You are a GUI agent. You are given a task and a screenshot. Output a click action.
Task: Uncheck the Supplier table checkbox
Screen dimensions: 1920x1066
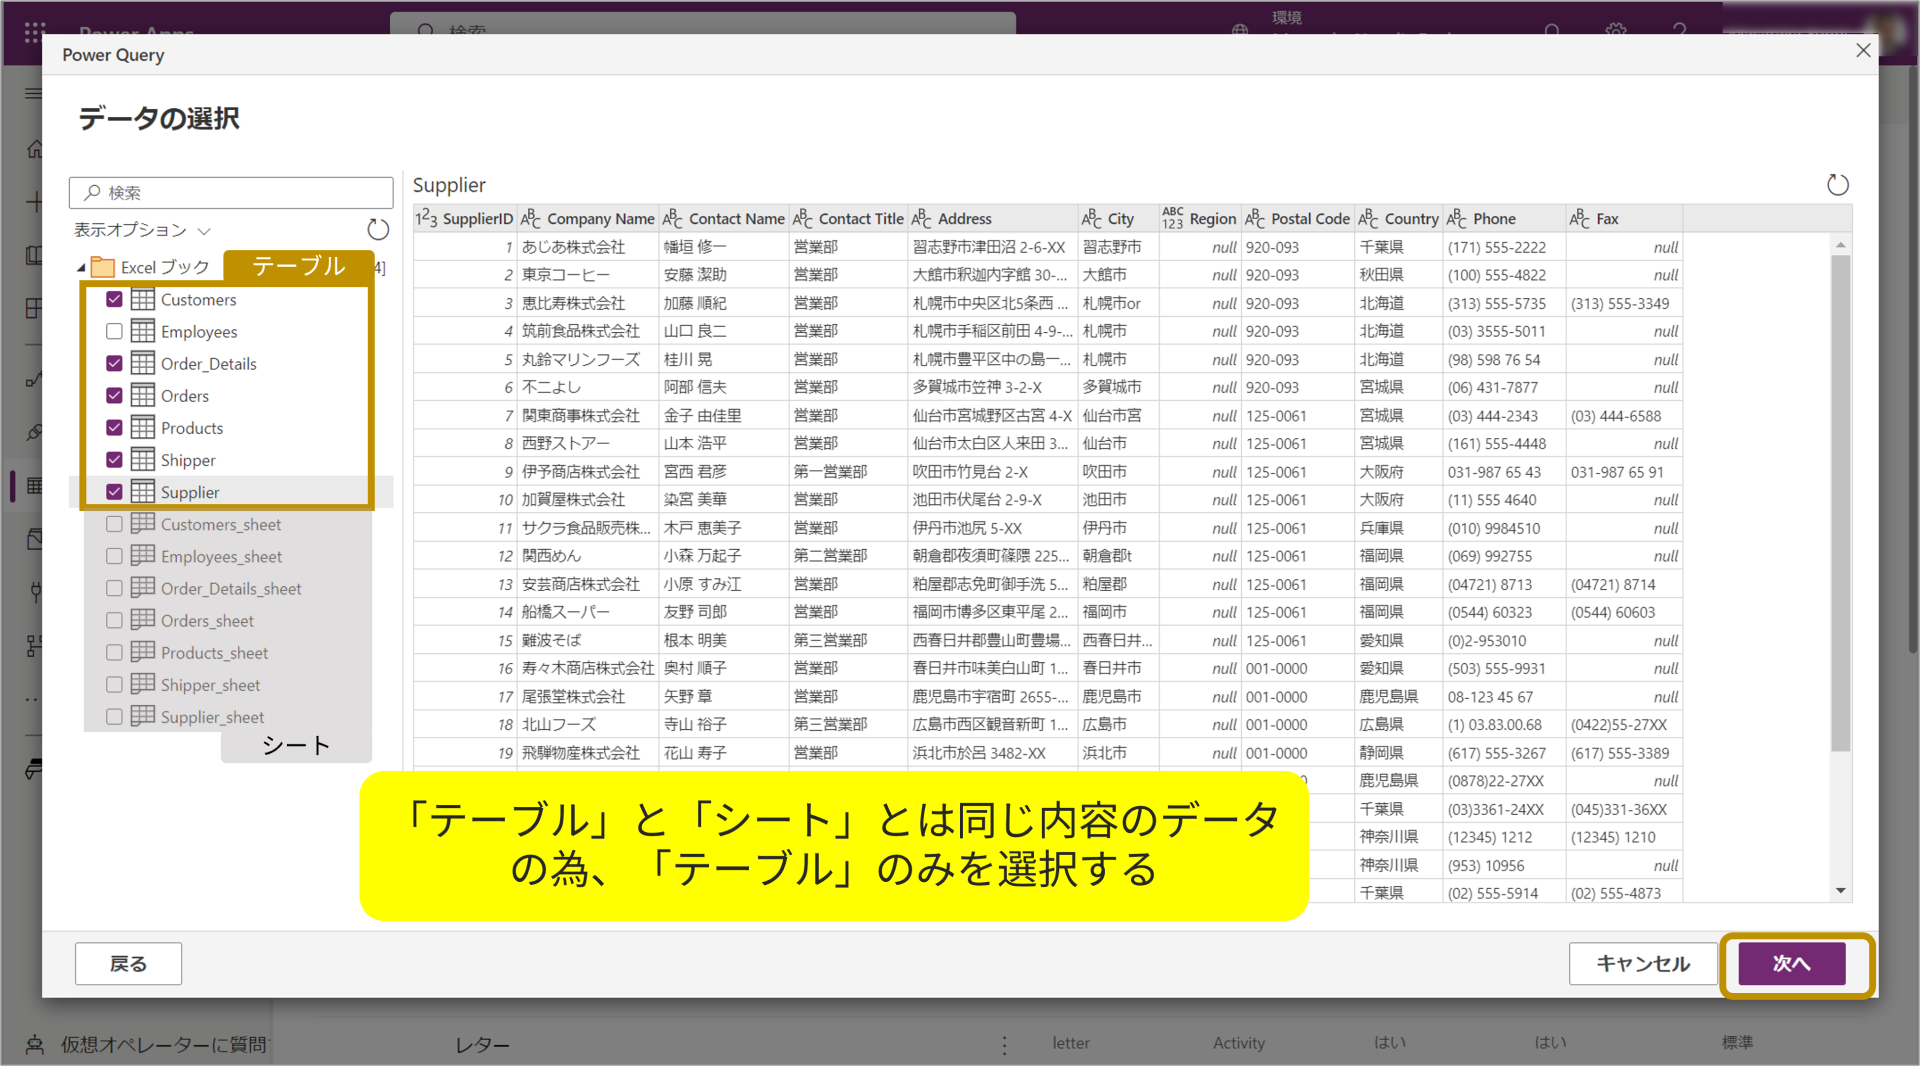(114, 491)
